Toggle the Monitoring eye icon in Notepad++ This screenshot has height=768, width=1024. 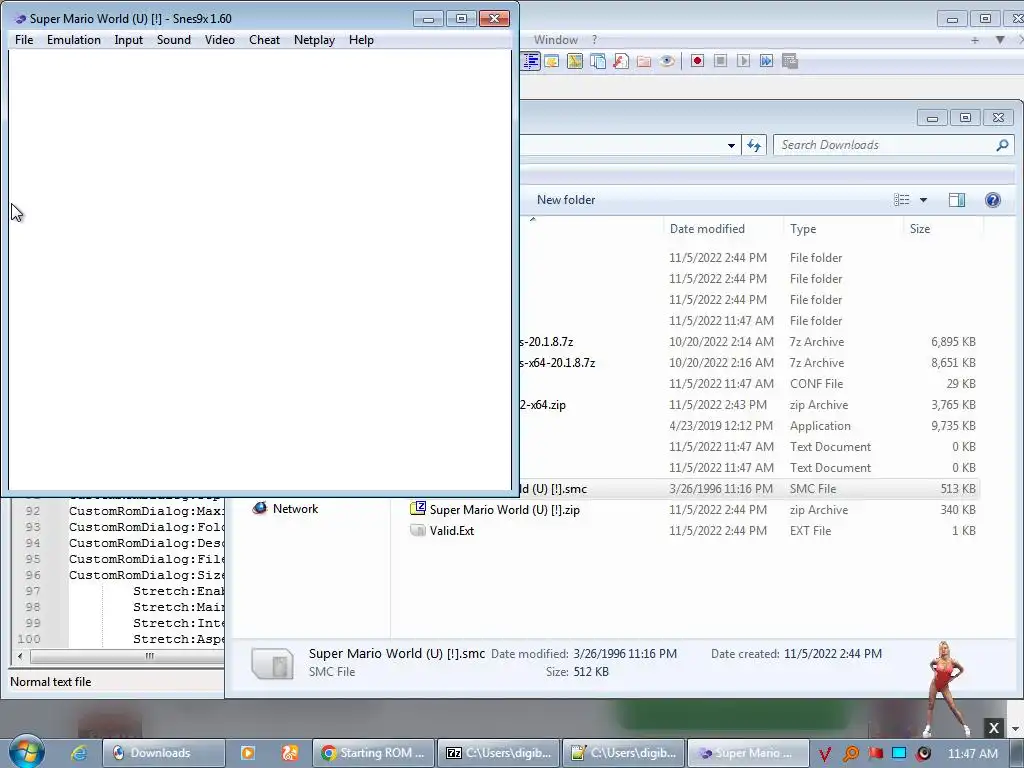tap(667, 61)
